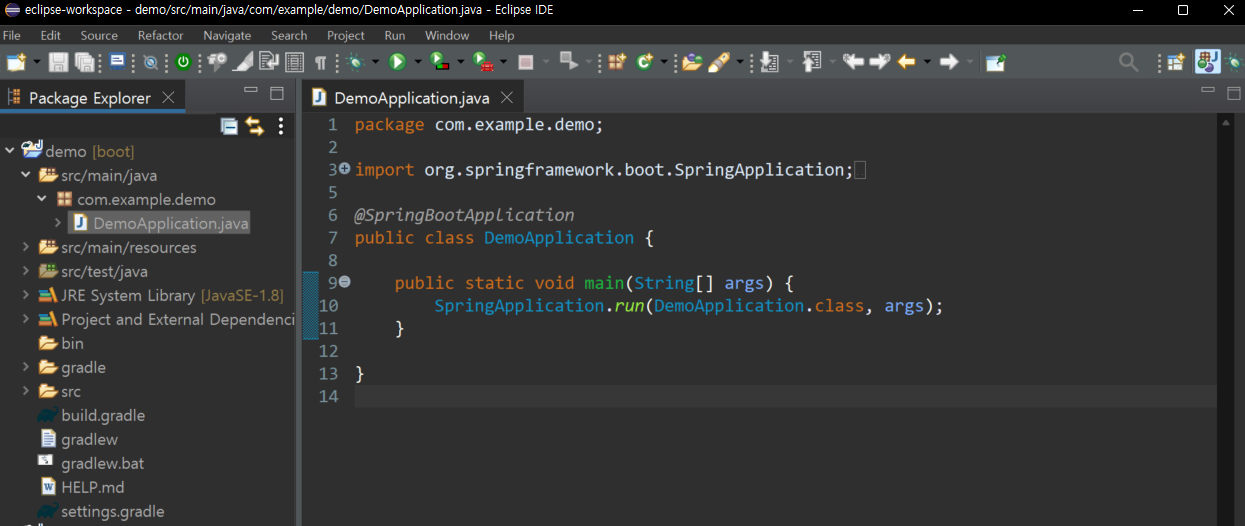Show whitespace characters pilcrow toggle

pos(320,62)
